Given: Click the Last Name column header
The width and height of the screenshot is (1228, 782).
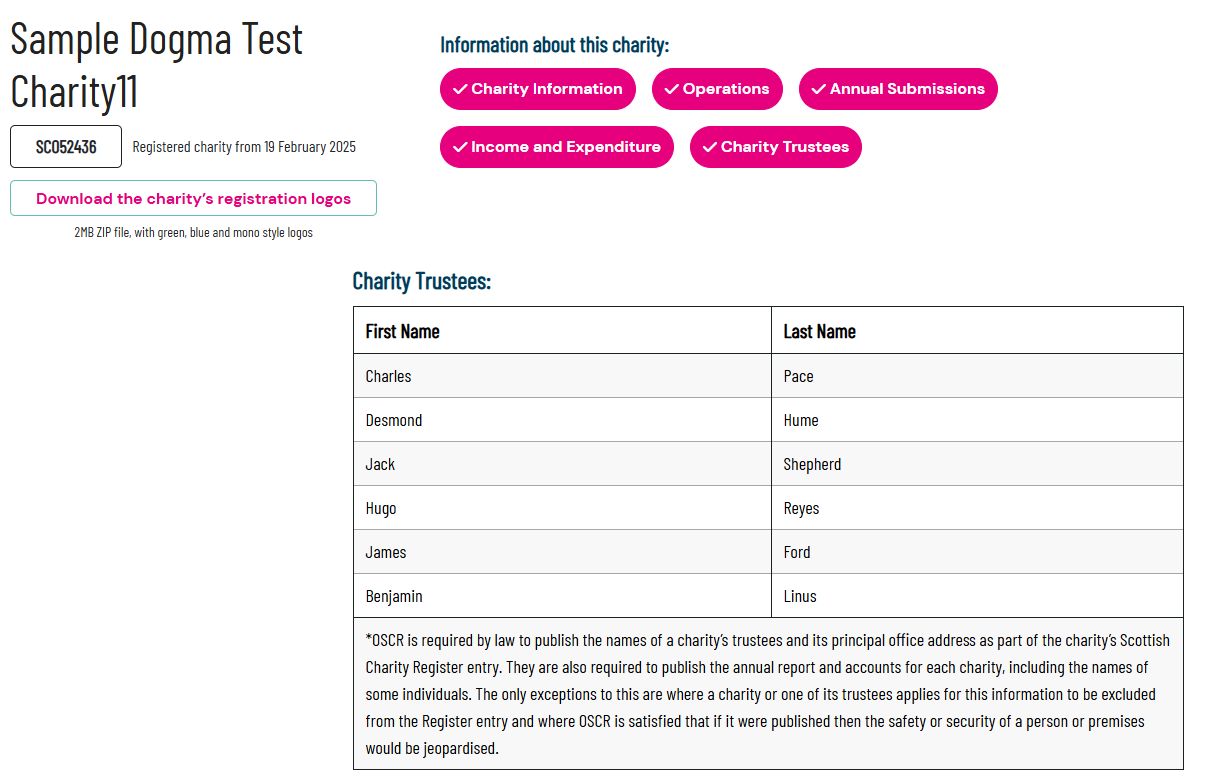Looking at the screenshot, I should (x=820, y=331).
